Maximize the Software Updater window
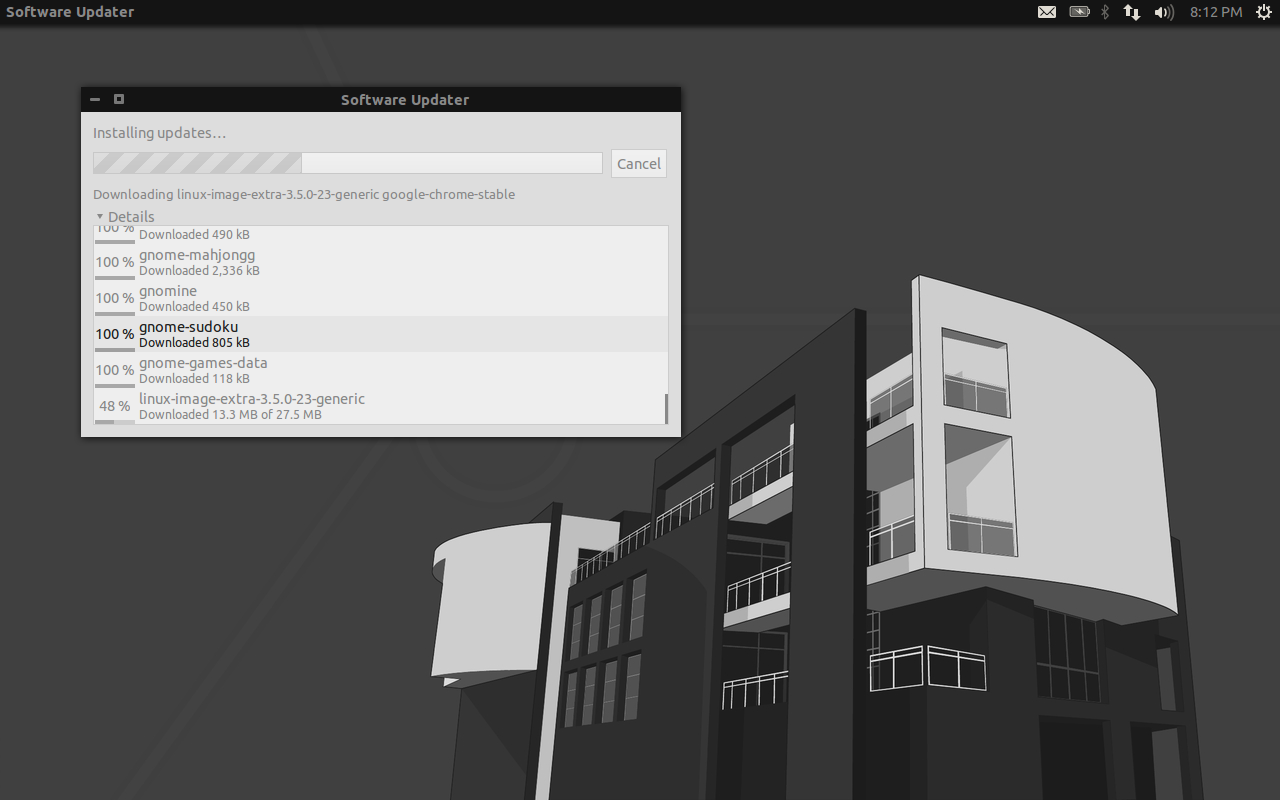1280x800 pixels. tap(119, 99)
